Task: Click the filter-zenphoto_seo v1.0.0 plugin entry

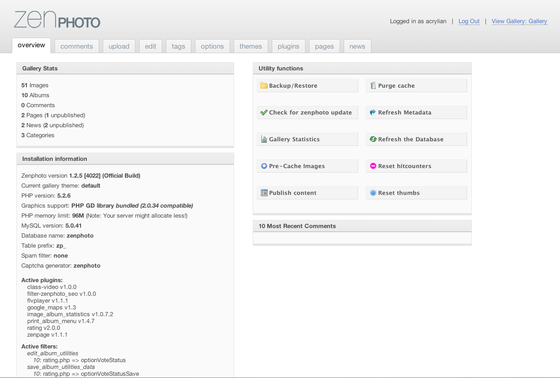Action: (x=61, y=294)
